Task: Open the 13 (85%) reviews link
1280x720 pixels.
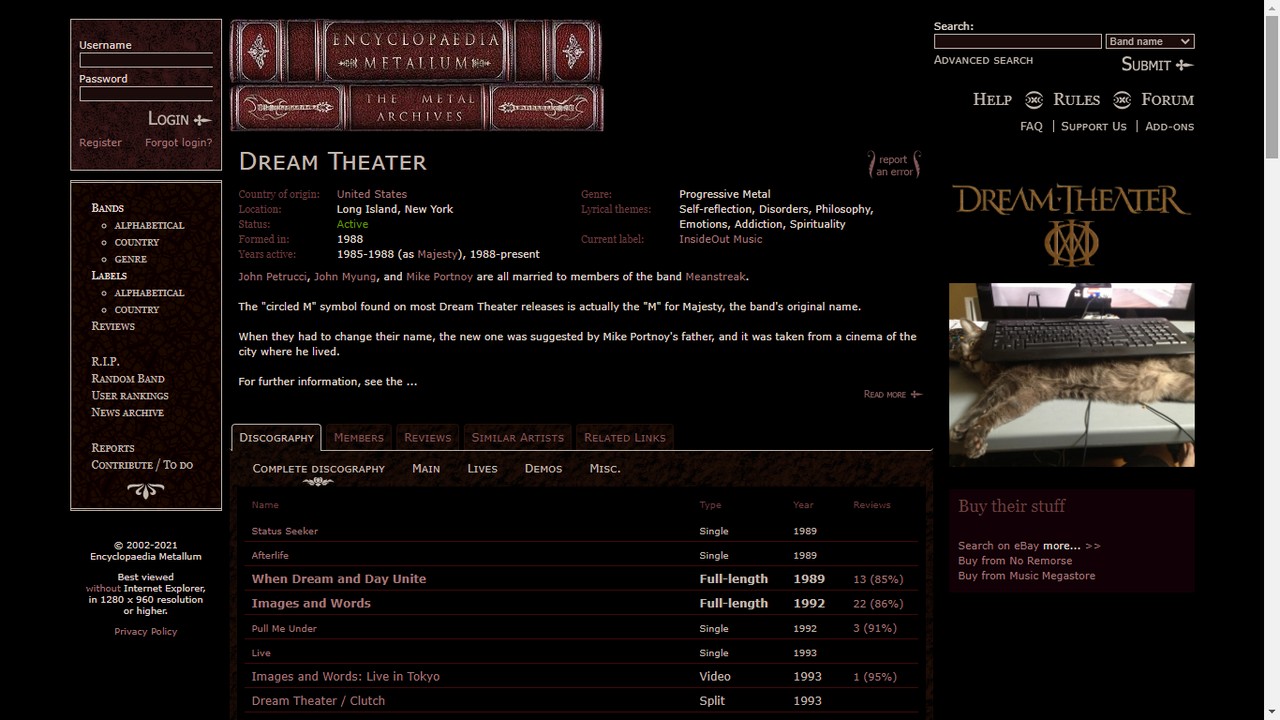Action: click(878, 579)
